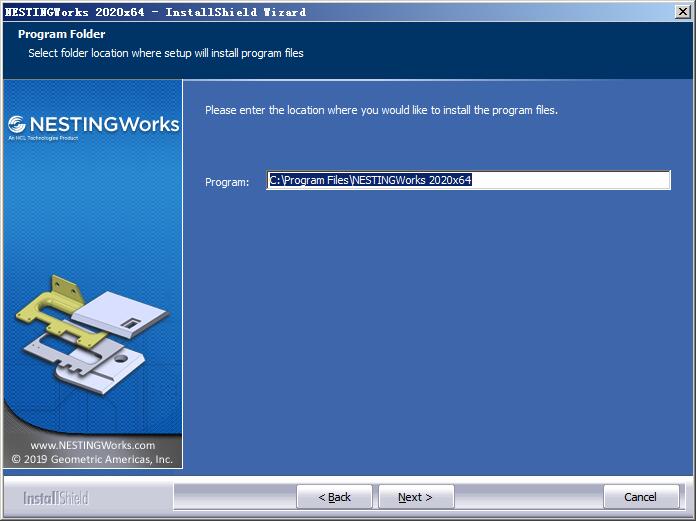Close the InstallShield Wizard window
Image resolution: width=696 pixels, height=521 pixels.
683,12
